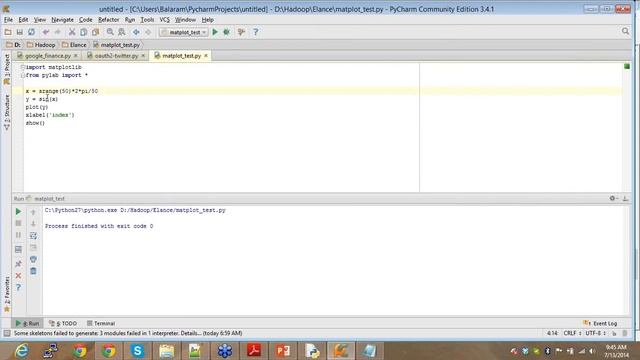The width and height of the screenshot is (640, 360).
Task: Redo the edit using the toolbar arrow
Action: [x=57, y=32]
